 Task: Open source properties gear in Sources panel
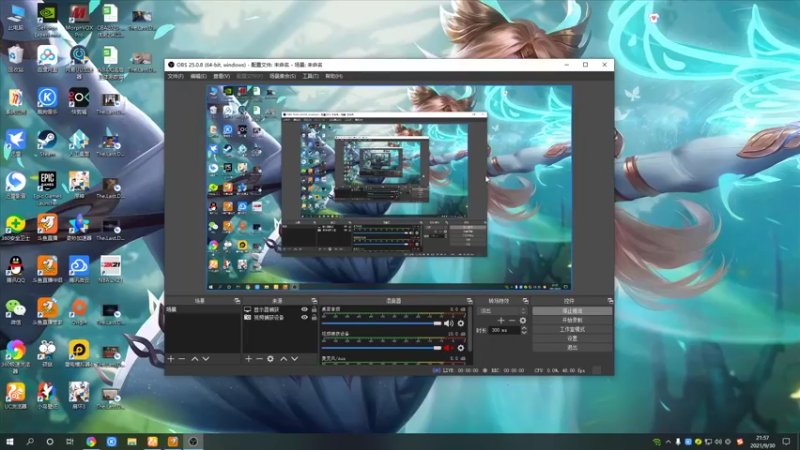(270, 359)
